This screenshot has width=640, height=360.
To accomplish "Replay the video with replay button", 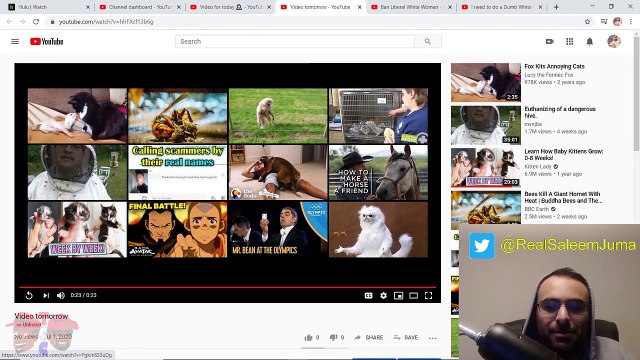I will 29,295.
